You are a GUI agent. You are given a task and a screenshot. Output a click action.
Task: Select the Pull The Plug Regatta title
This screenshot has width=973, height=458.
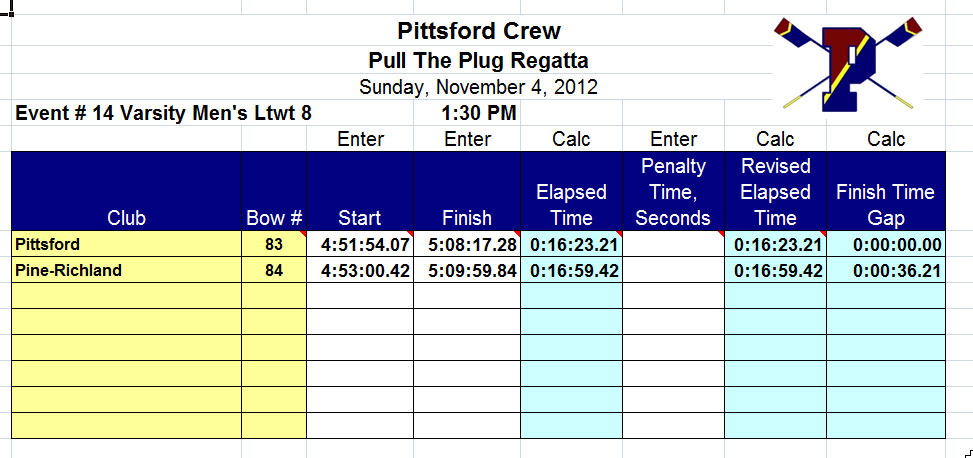coord(478,61)
